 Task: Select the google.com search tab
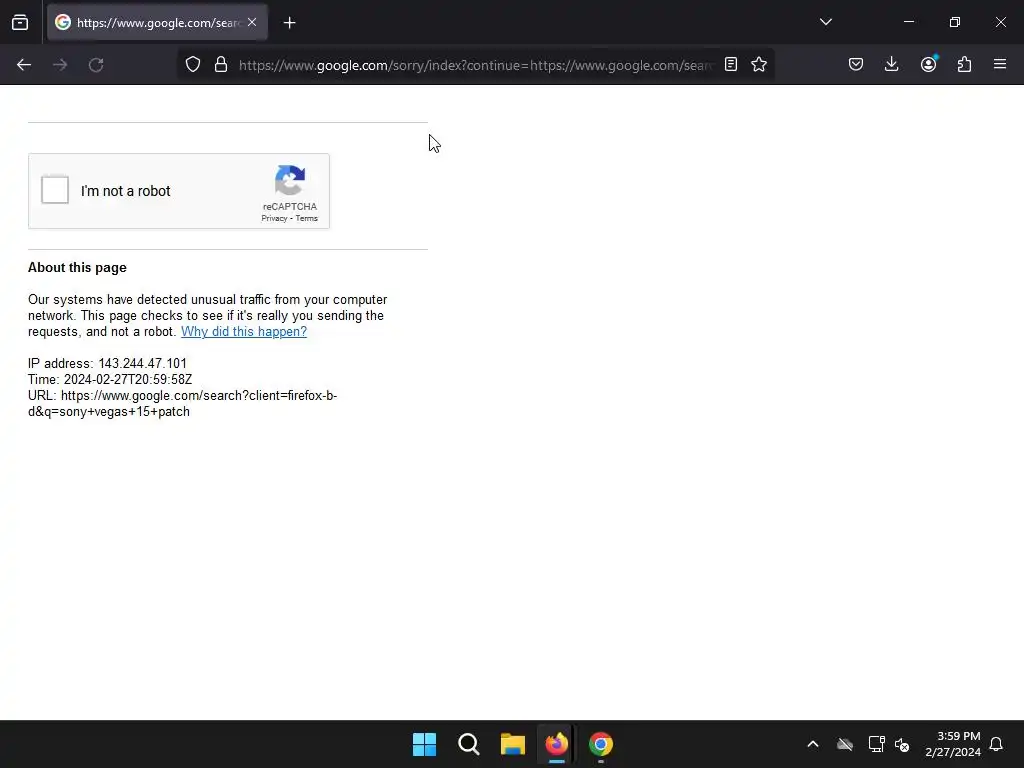point(157,22)
